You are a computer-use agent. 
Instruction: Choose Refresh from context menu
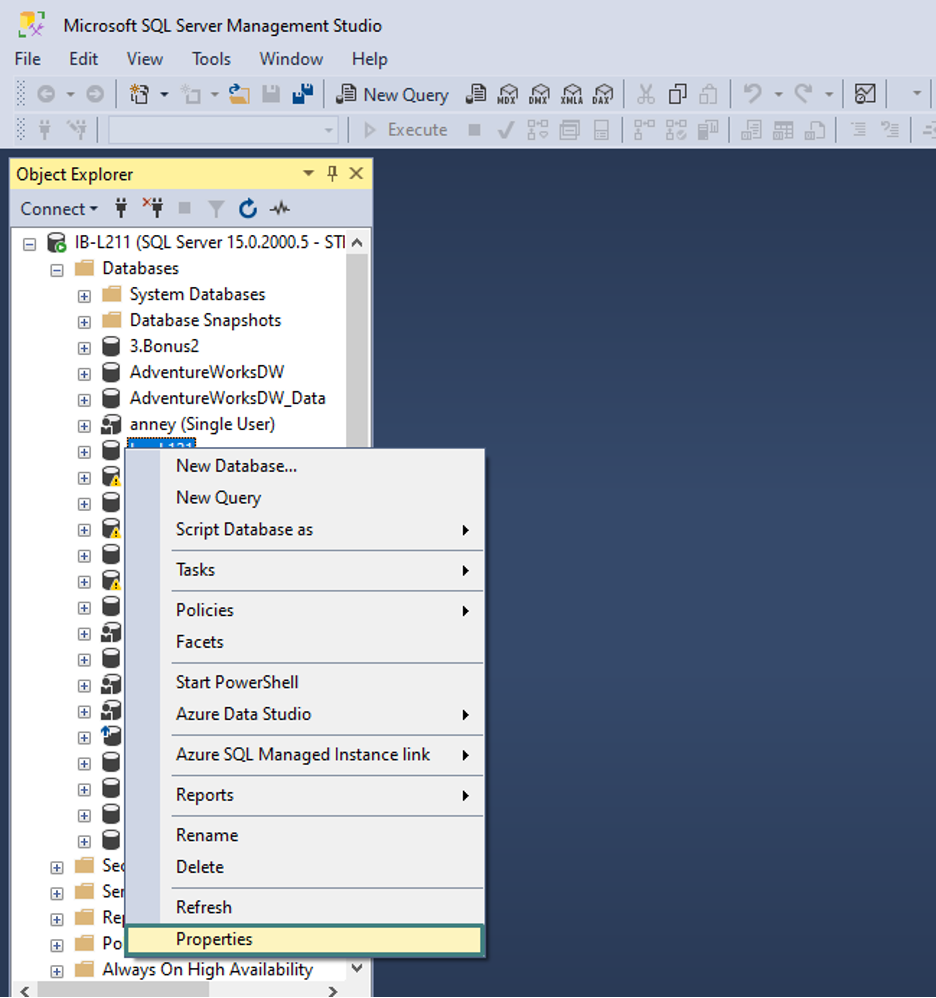tap(304, 907)
